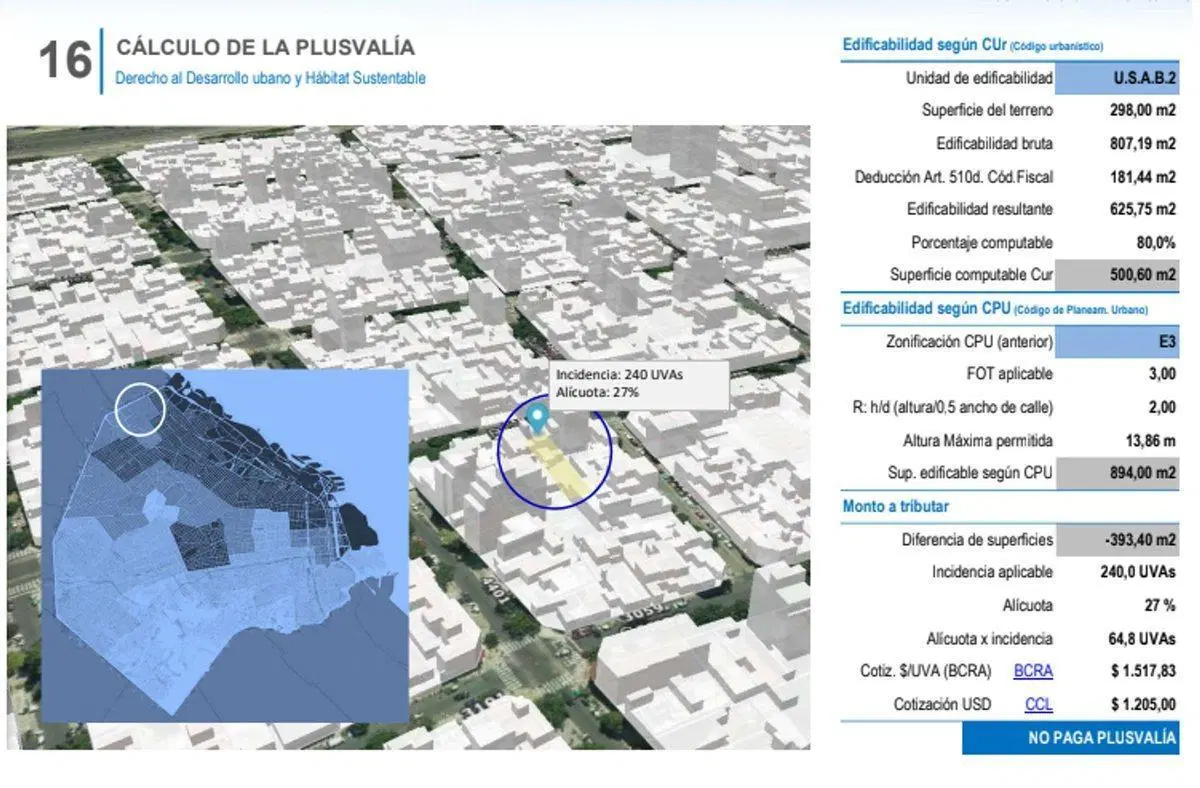Select the $ 1.205,00 USD quotation value
This screenshot has height=788, width=1200.
click(1143, 704)
